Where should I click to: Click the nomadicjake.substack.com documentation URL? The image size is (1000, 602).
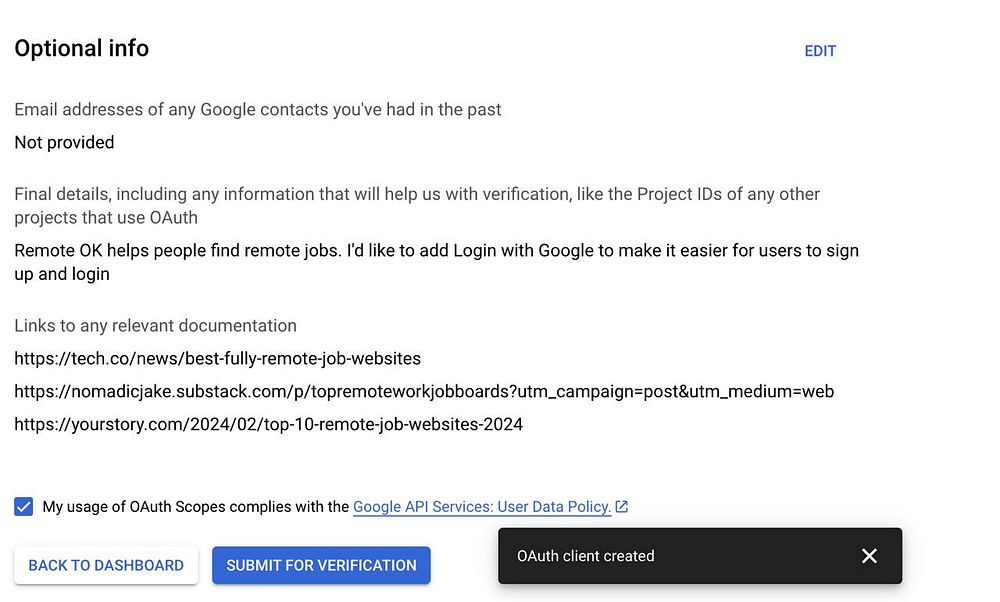point(424,391)
